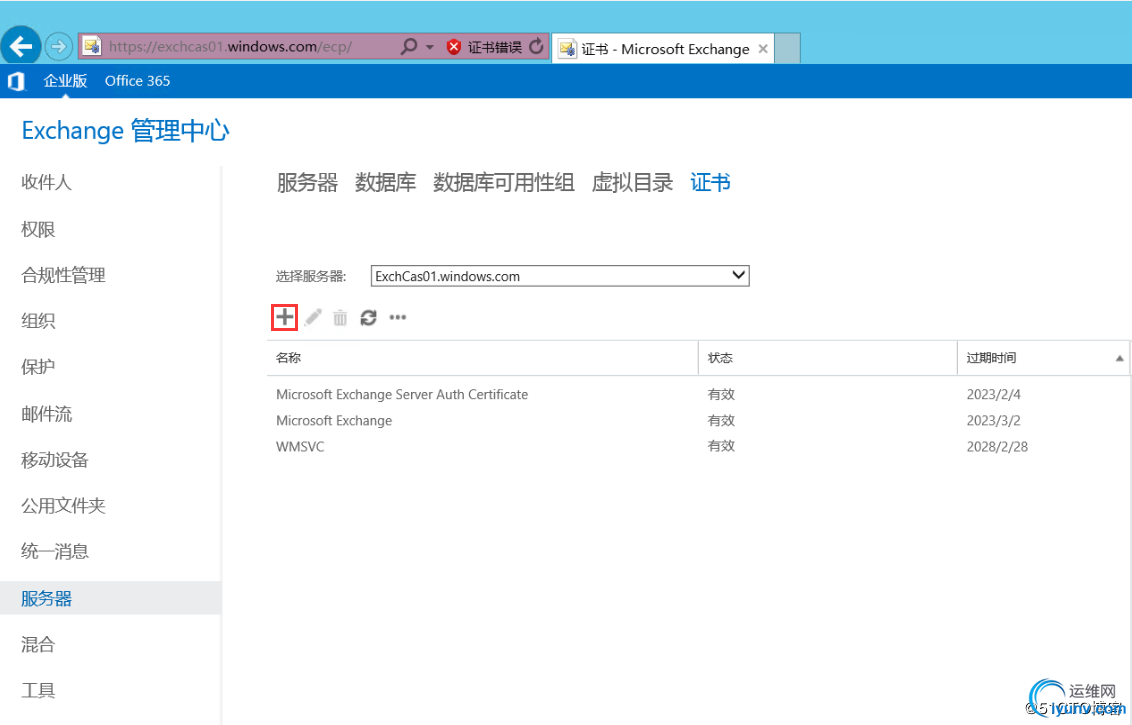Sort by the 名称 column header

pos(482,358)
